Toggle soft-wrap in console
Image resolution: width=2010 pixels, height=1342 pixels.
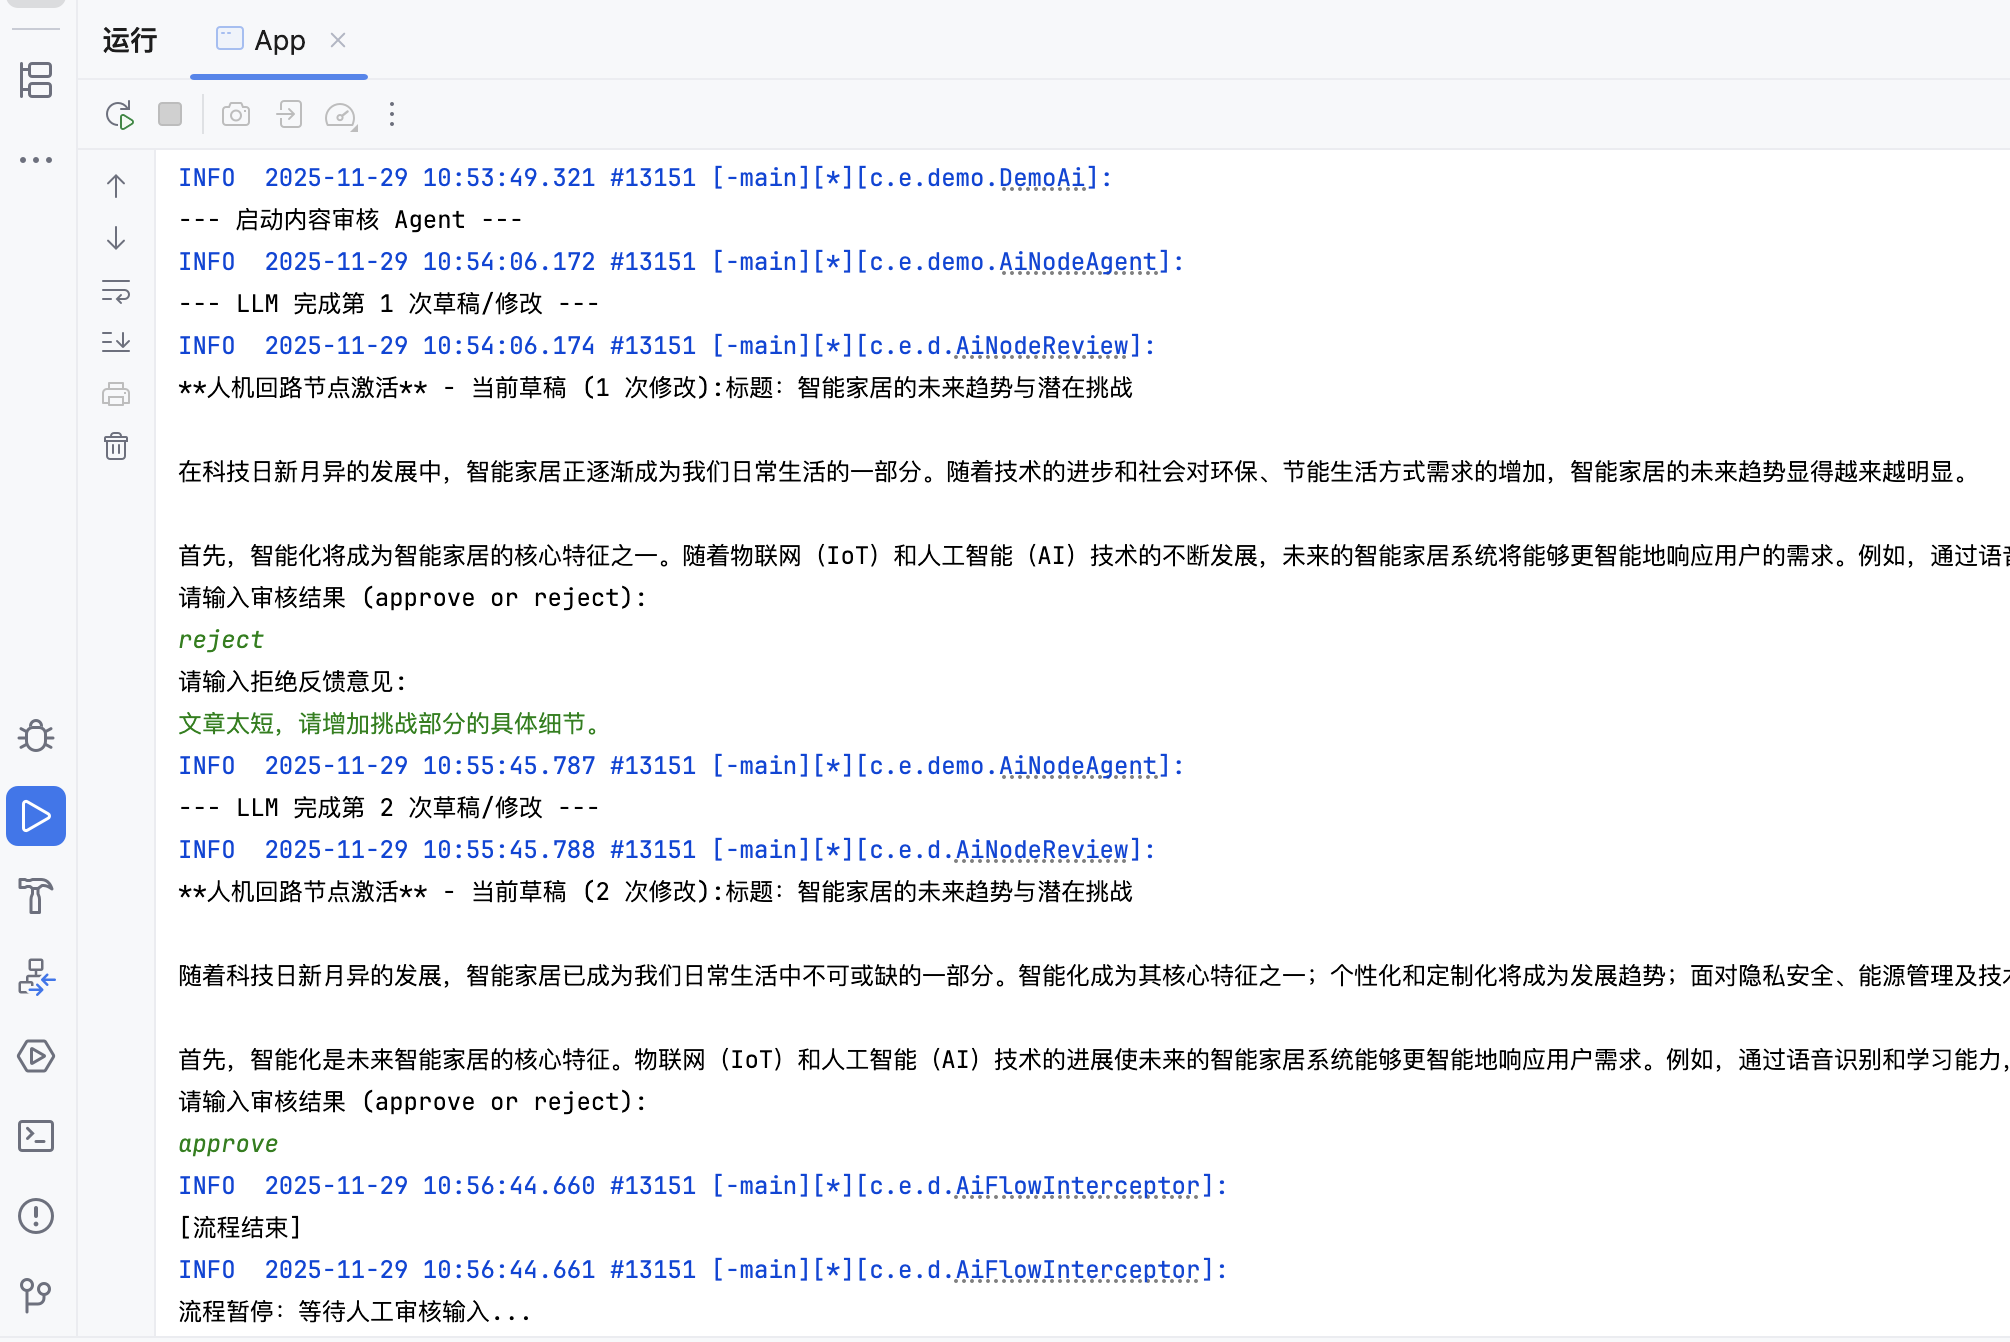116,291
